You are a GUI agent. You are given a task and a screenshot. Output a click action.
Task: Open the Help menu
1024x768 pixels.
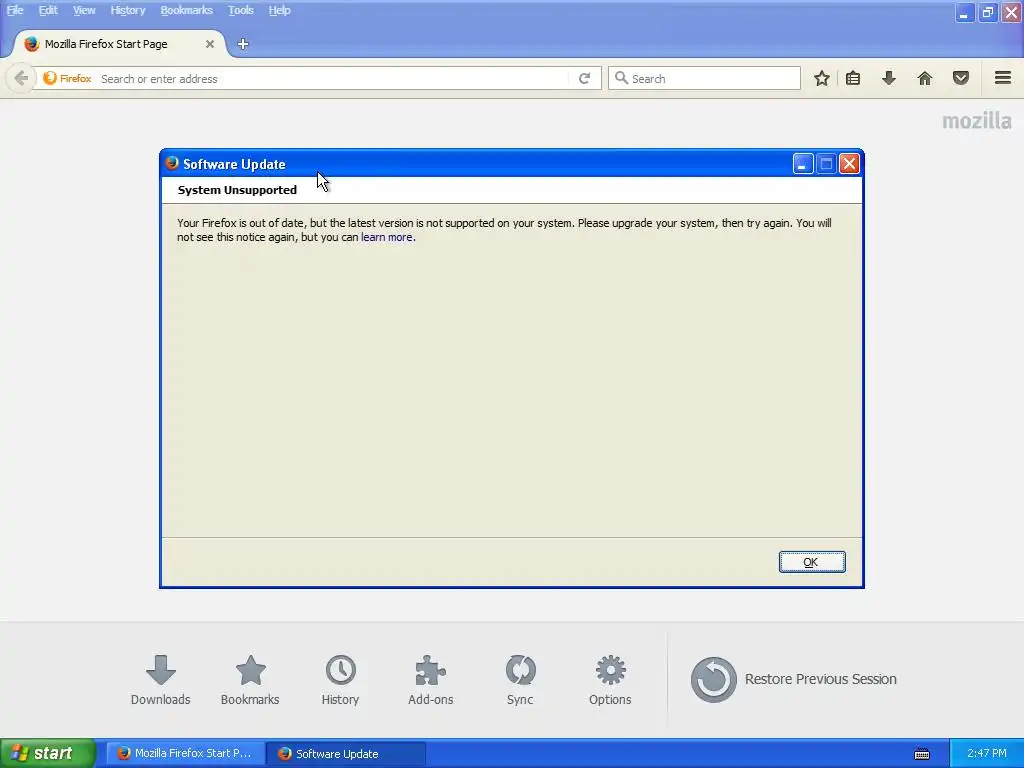pos(280,10)
